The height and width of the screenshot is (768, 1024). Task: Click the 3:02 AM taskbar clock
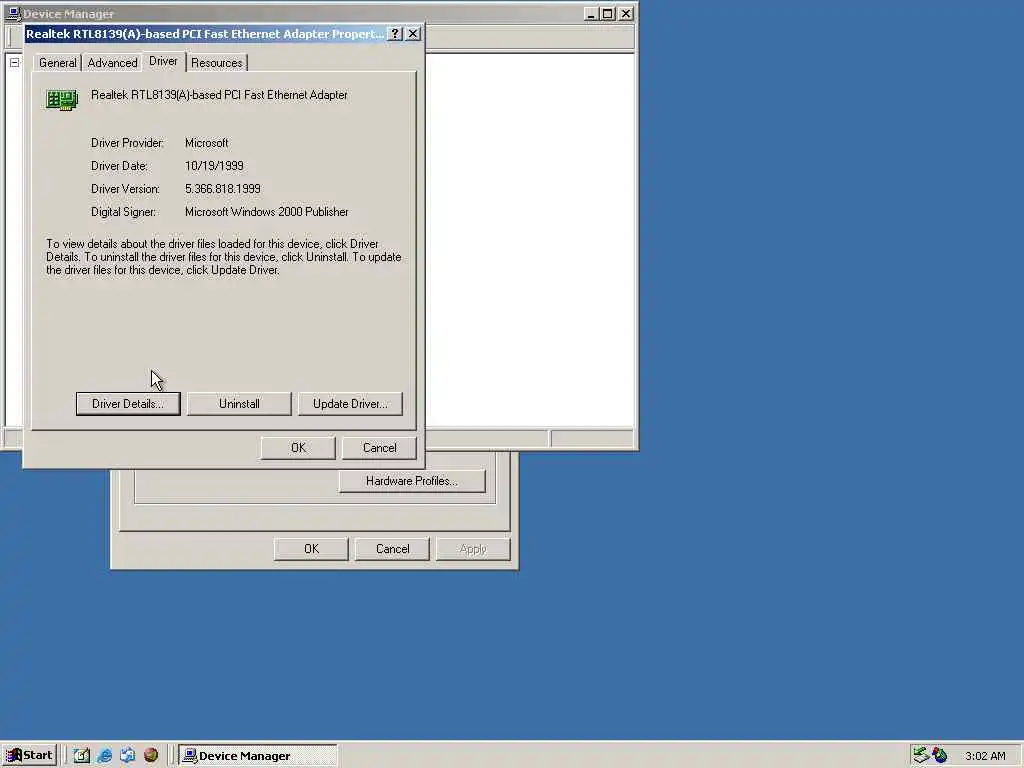(985, 756)
